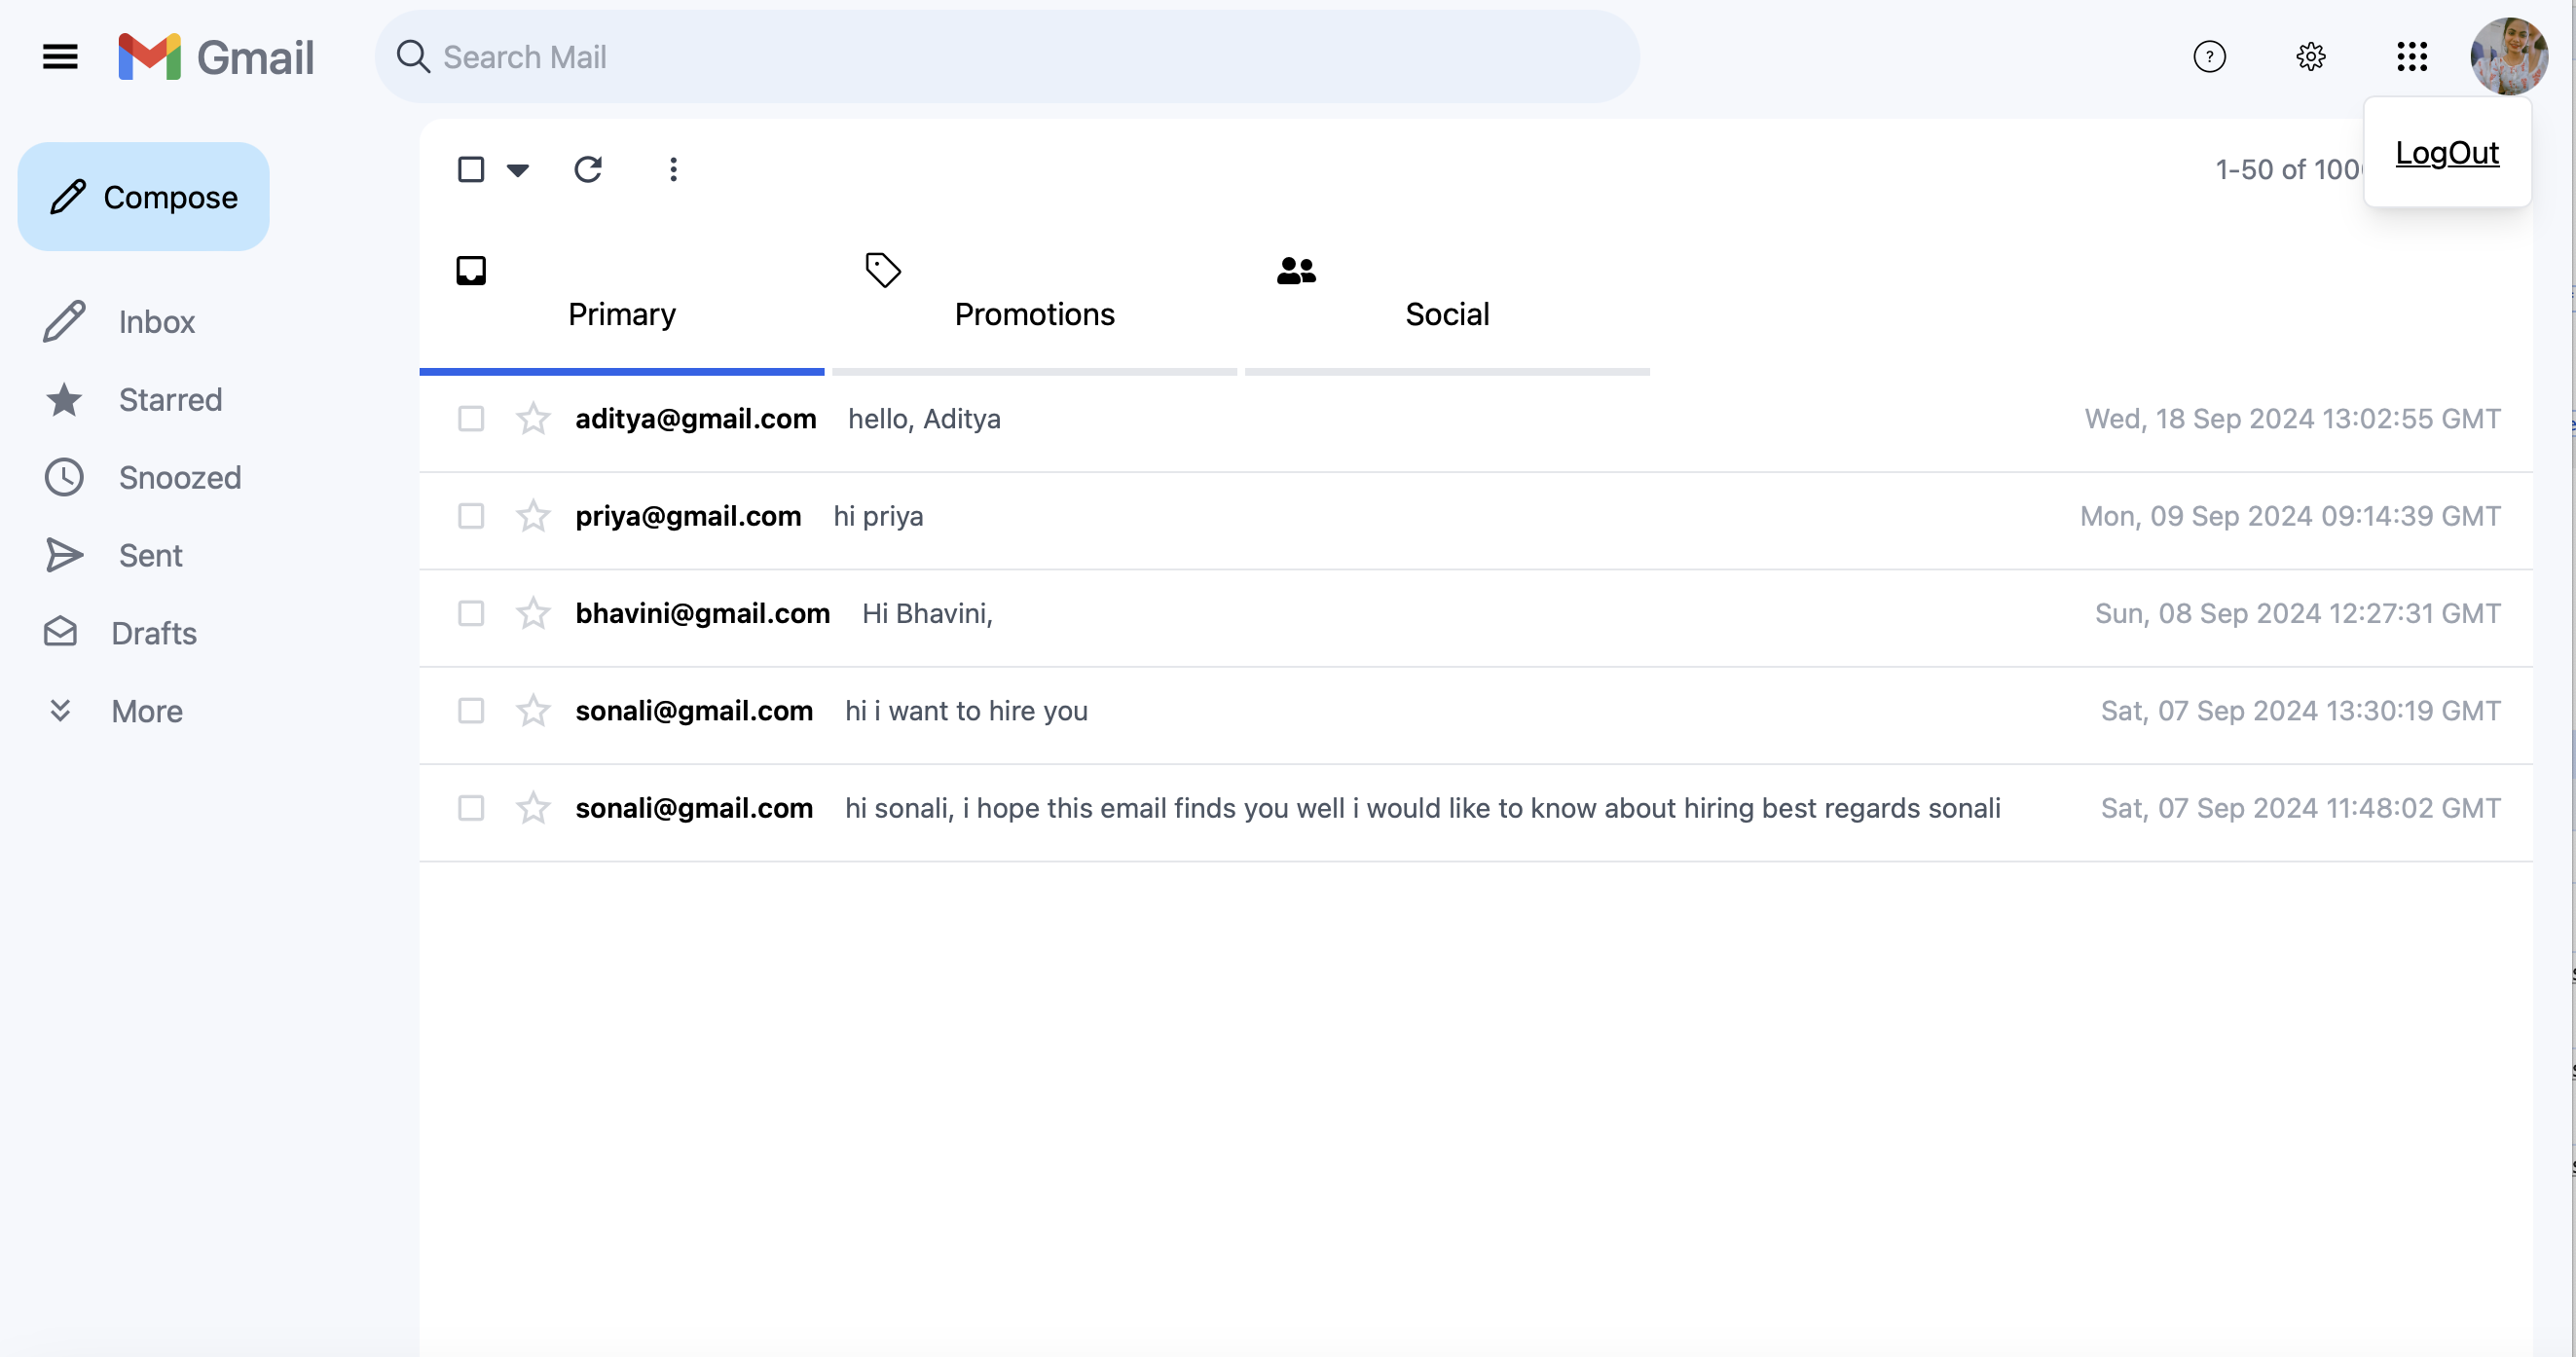Image resolution: width=2576 pixels, height=1357 pixels.
Task: Open the Inbox folder
Action: [x=157, y=322]
